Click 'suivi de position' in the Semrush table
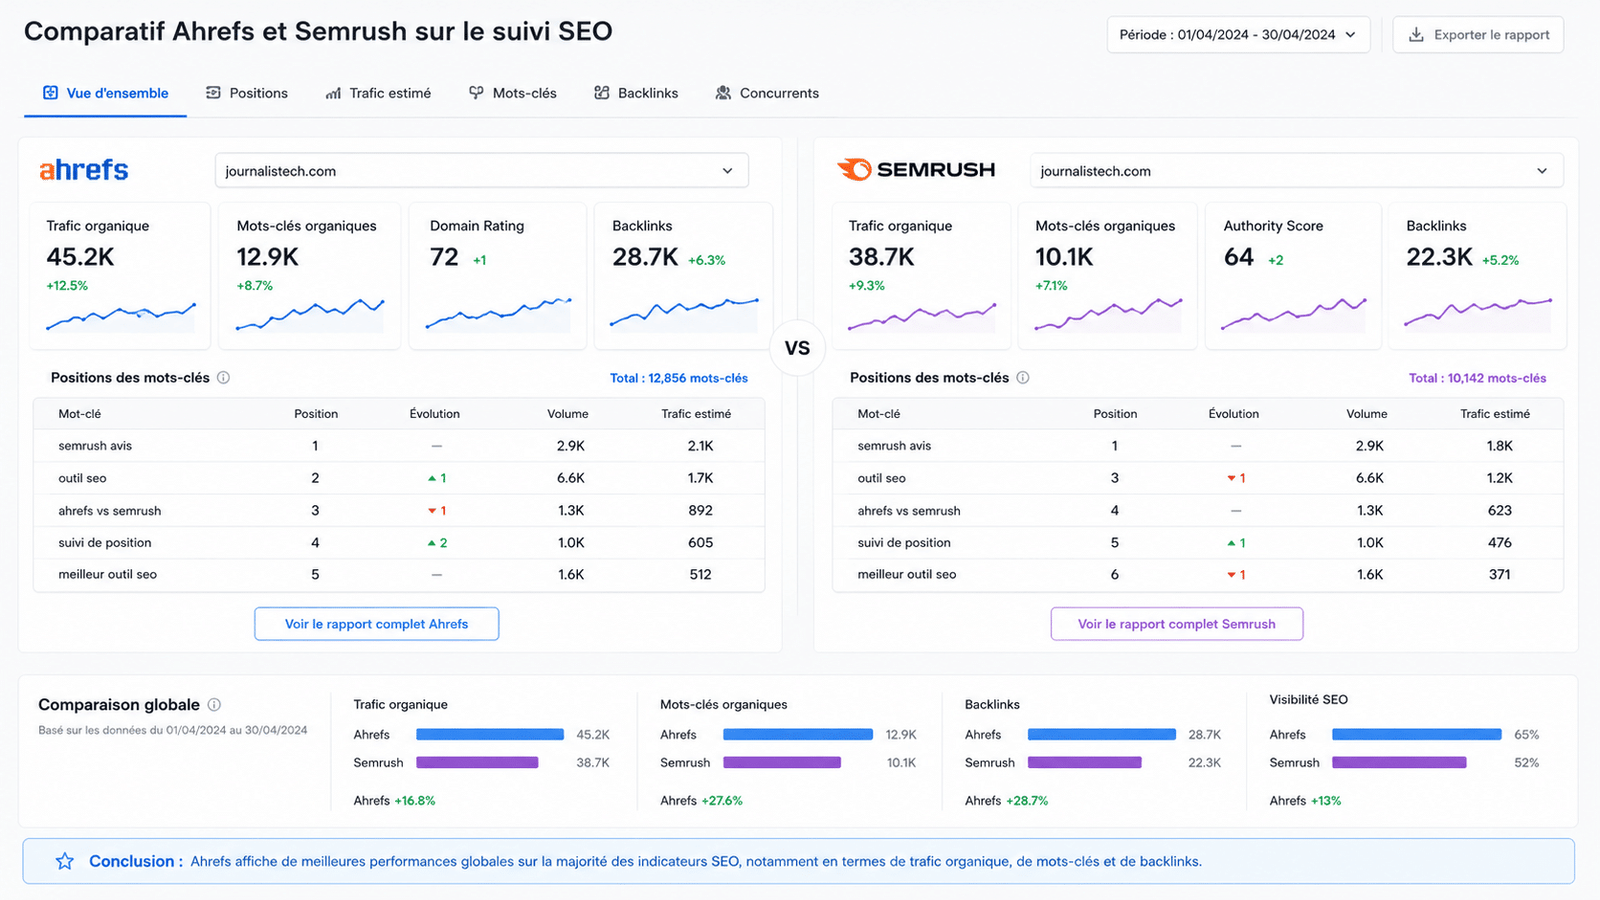Screen dimensions: 1600x900 pos(904,543)
